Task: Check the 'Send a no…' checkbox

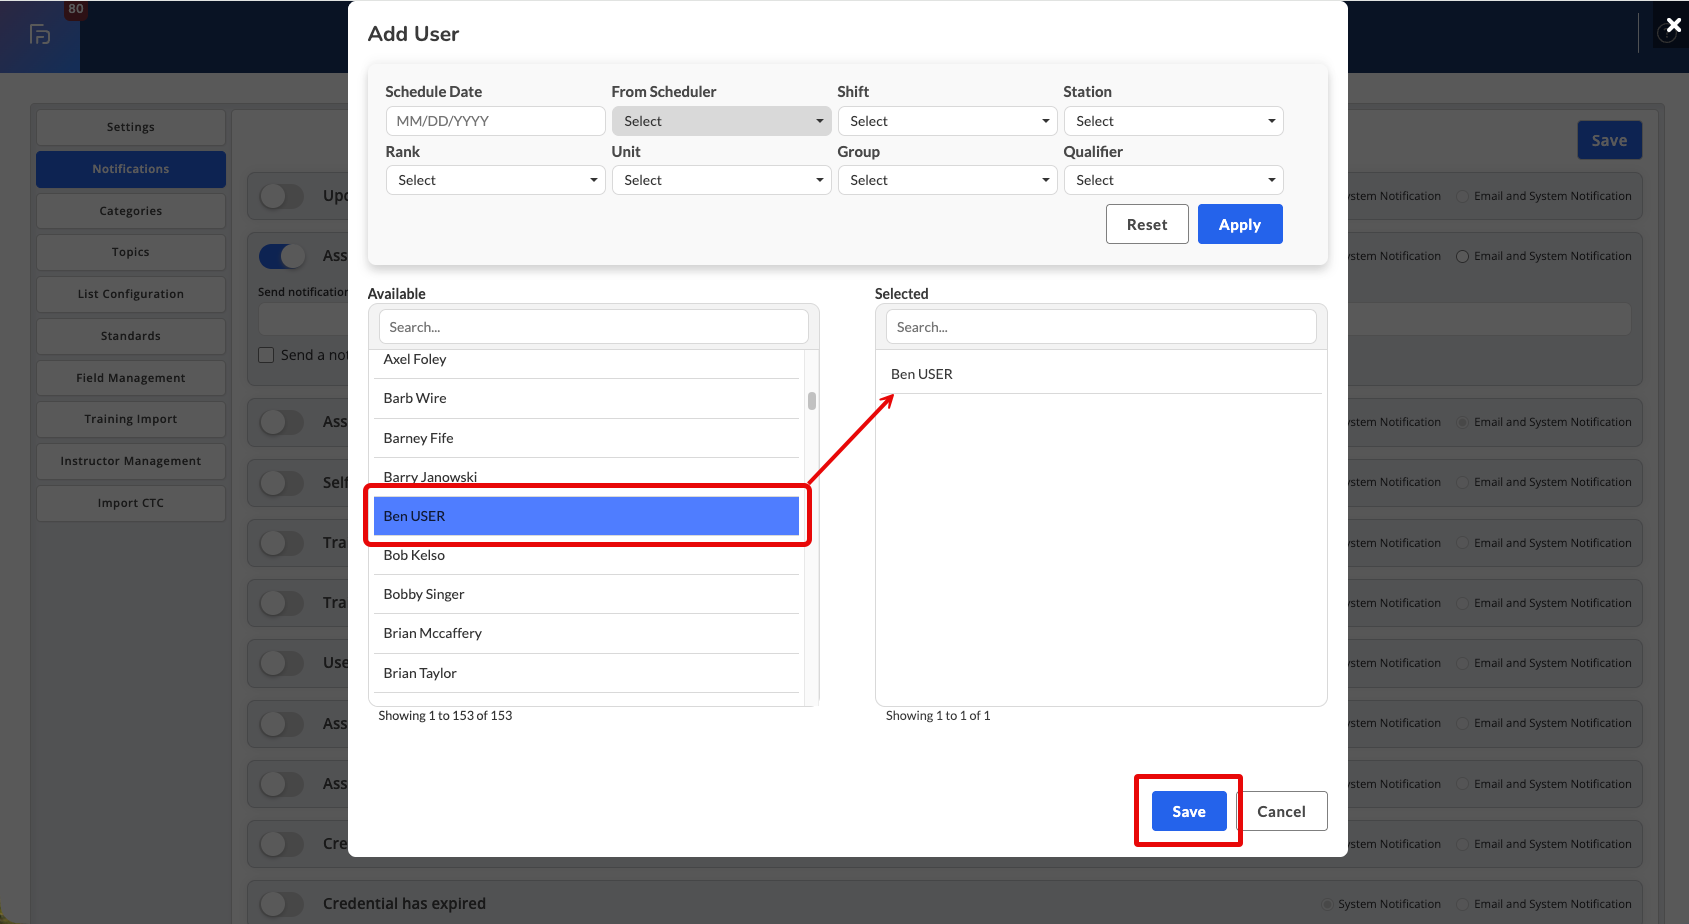Action: [266, 355]
